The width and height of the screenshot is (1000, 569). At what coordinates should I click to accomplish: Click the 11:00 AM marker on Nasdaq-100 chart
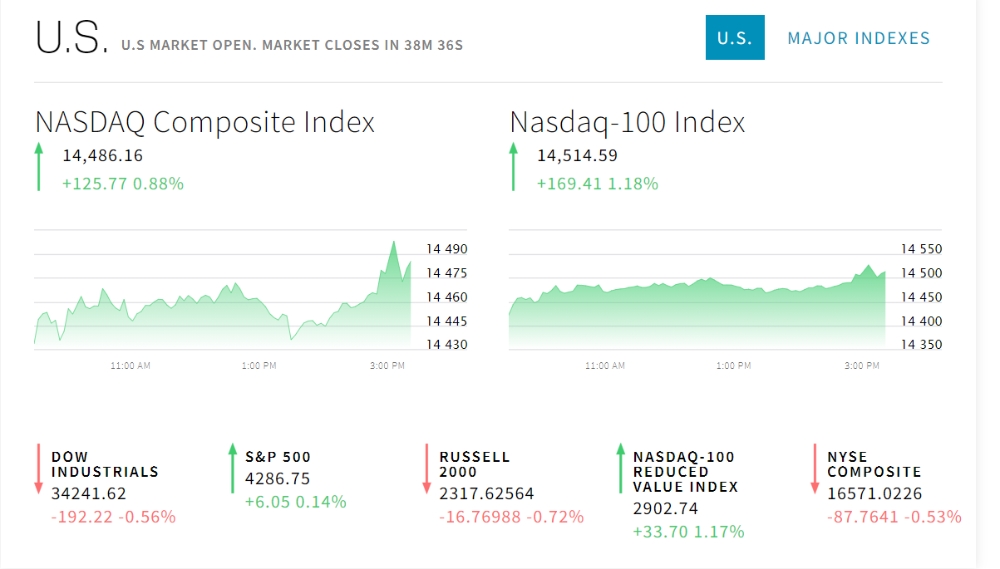pos(605,366)
